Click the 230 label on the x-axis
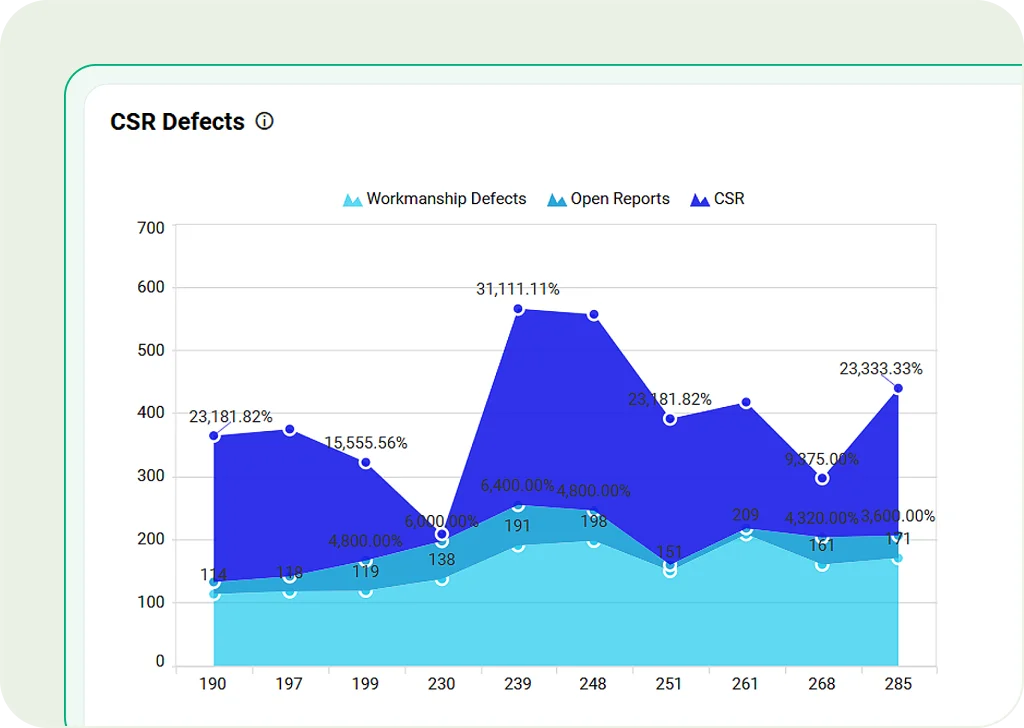The height and width of the screenshot is (728, 1024). pyautogui.click(x=441, y=684)
